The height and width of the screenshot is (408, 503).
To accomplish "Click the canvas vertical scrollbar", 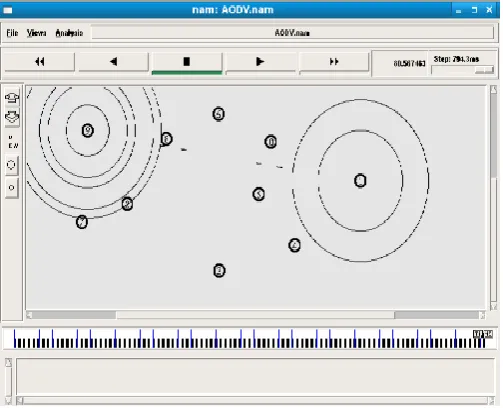I will tap(494, 197).
